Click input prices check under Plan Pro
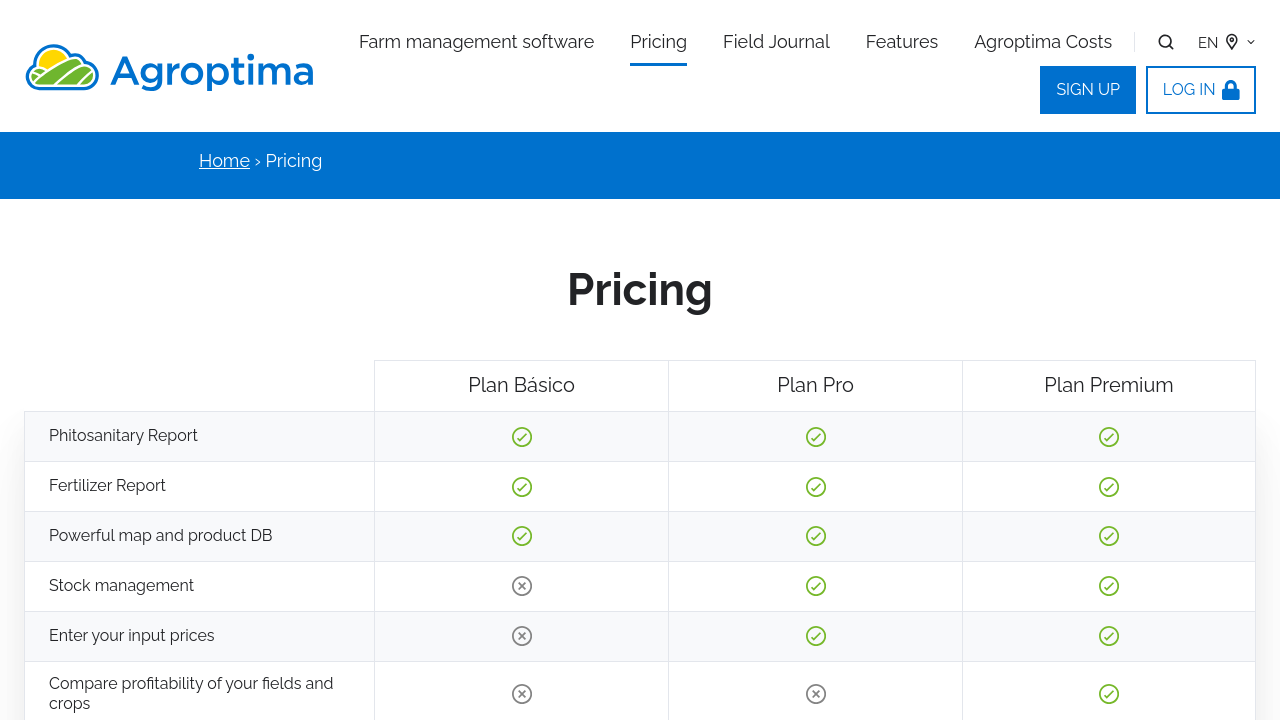Image resolution: width=1280 pixels, height=720 pixels. click(x=816, y=636)
